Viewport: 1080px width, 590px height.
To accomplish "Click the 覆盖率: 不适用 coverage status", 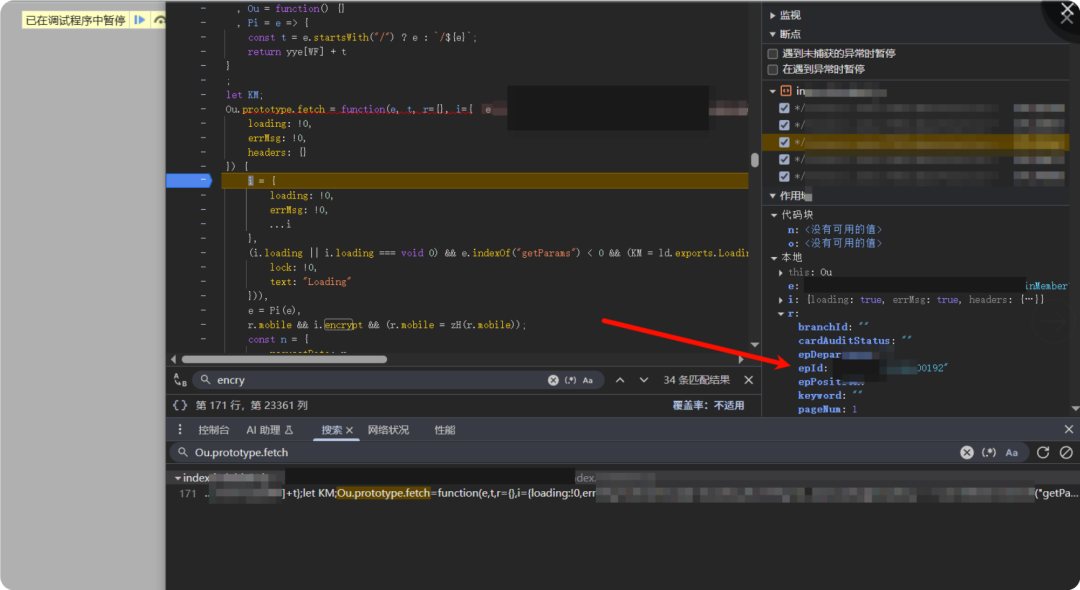I will [x=708, y=405].
